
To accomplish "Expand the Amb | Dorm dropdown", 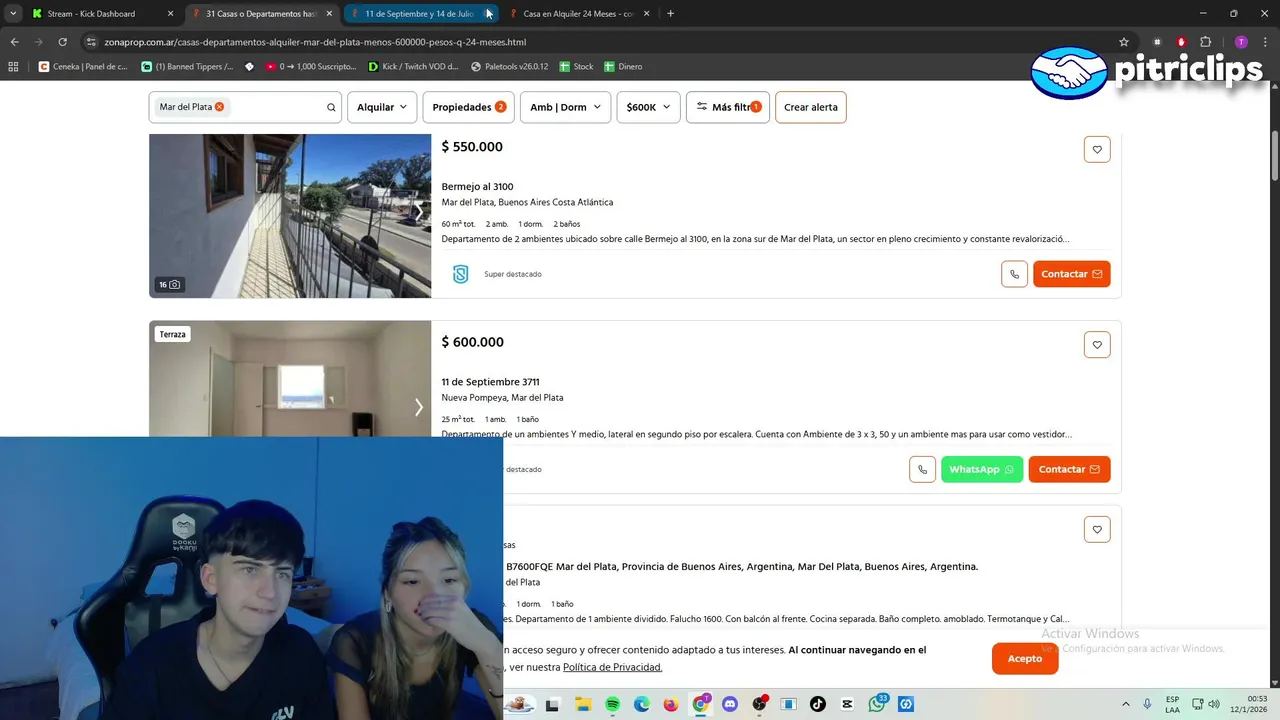I will (x=565, y=107).
